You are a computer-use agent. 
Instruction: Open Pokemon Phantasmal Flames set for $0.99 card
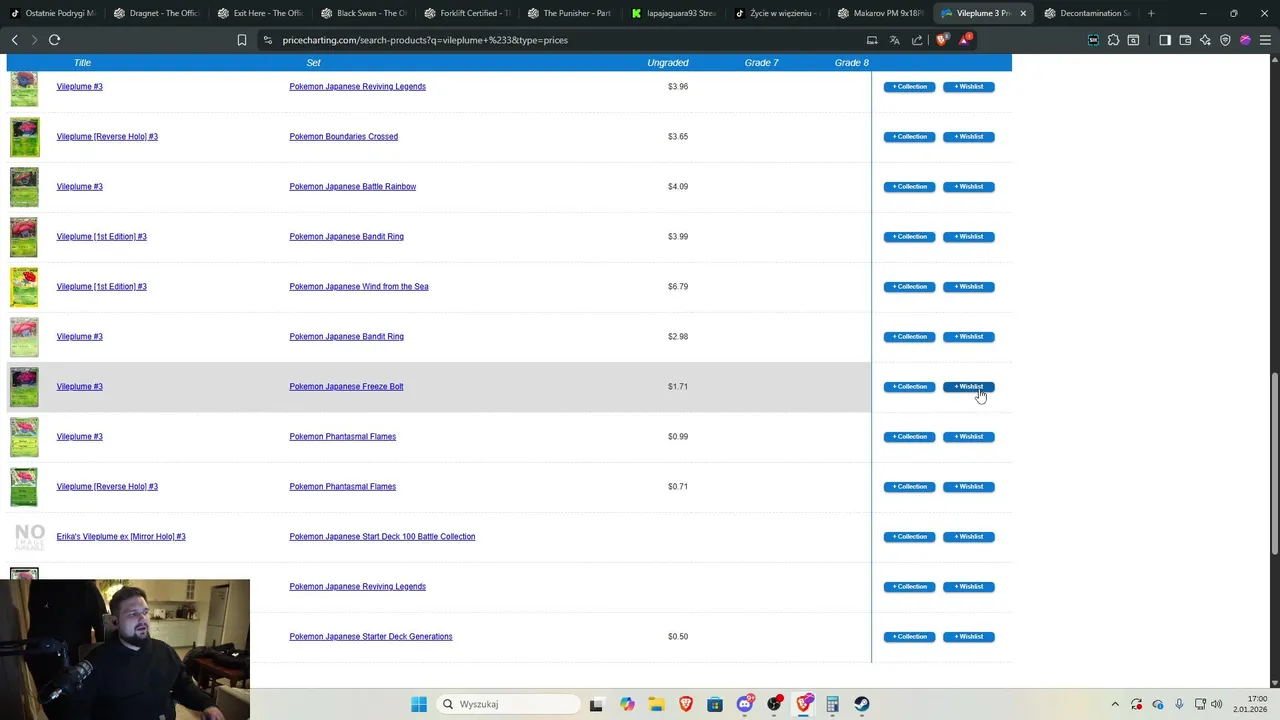[343, 437]
